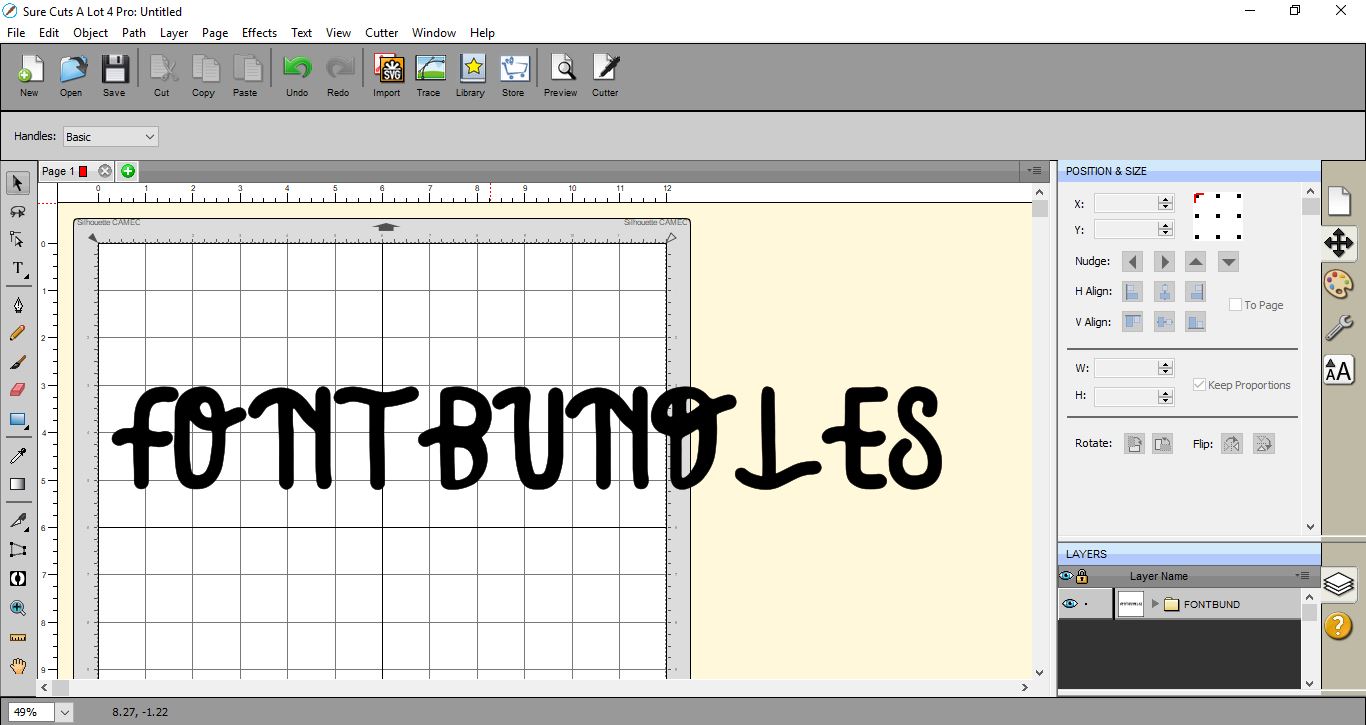The height and width of the screenshot is (725, 1366).
Task: Open the File menu
Action: click(x=16, y=33)
